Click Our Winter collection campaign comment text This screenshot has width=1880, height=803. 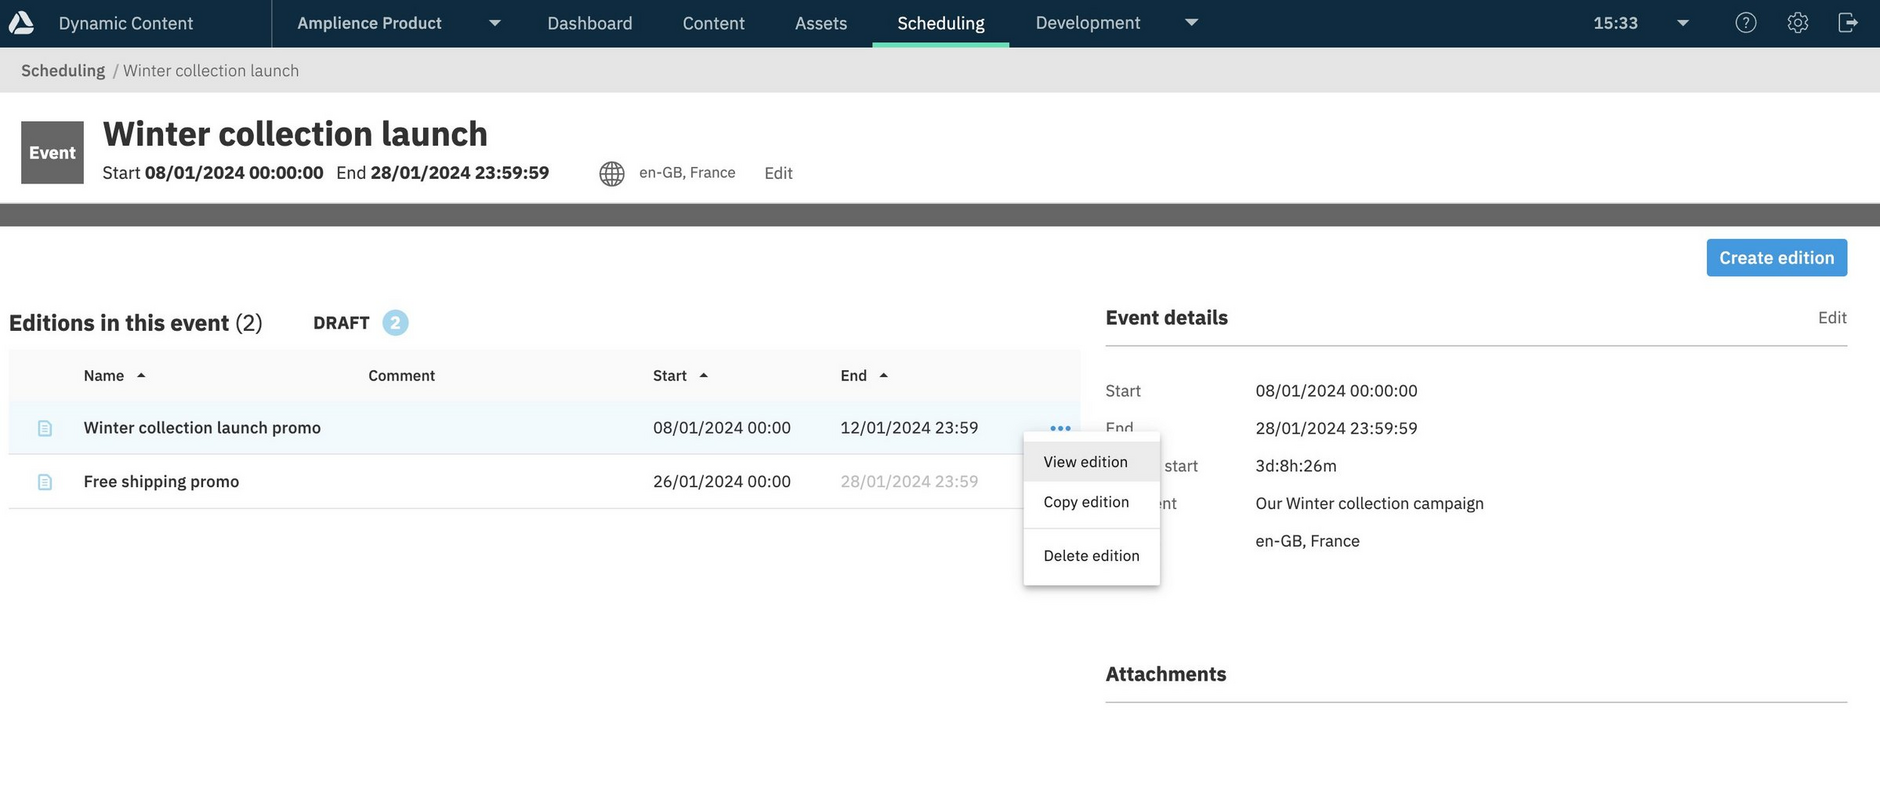click(x=1369, y=504)
